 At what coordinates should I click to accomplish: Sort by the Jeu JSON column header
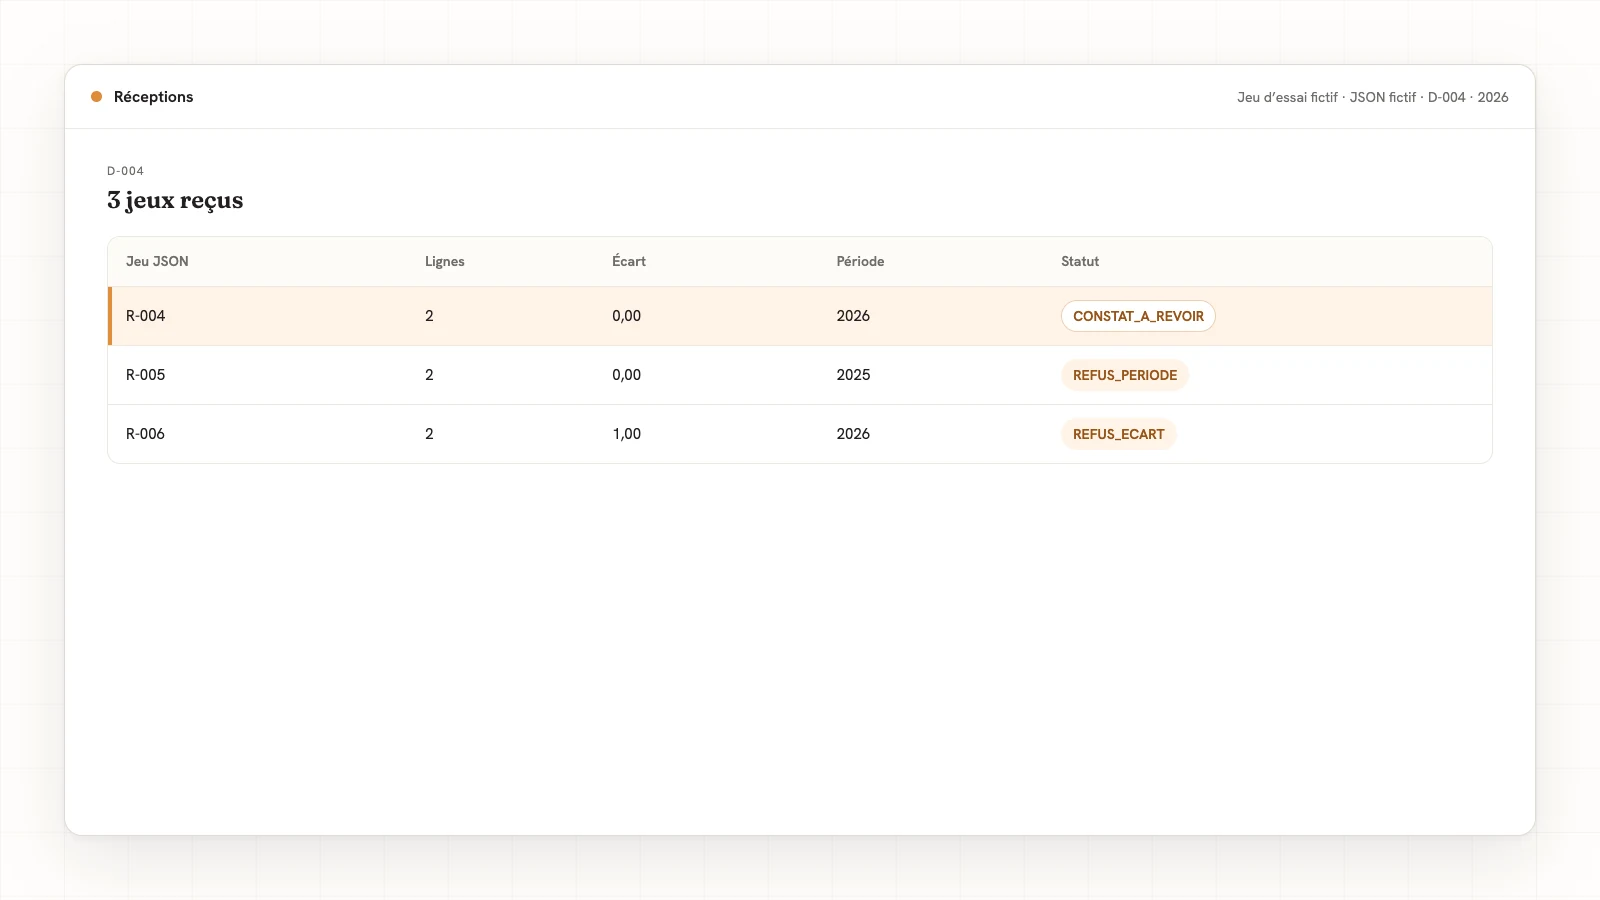pyautogui.click(x=157, y=261)
